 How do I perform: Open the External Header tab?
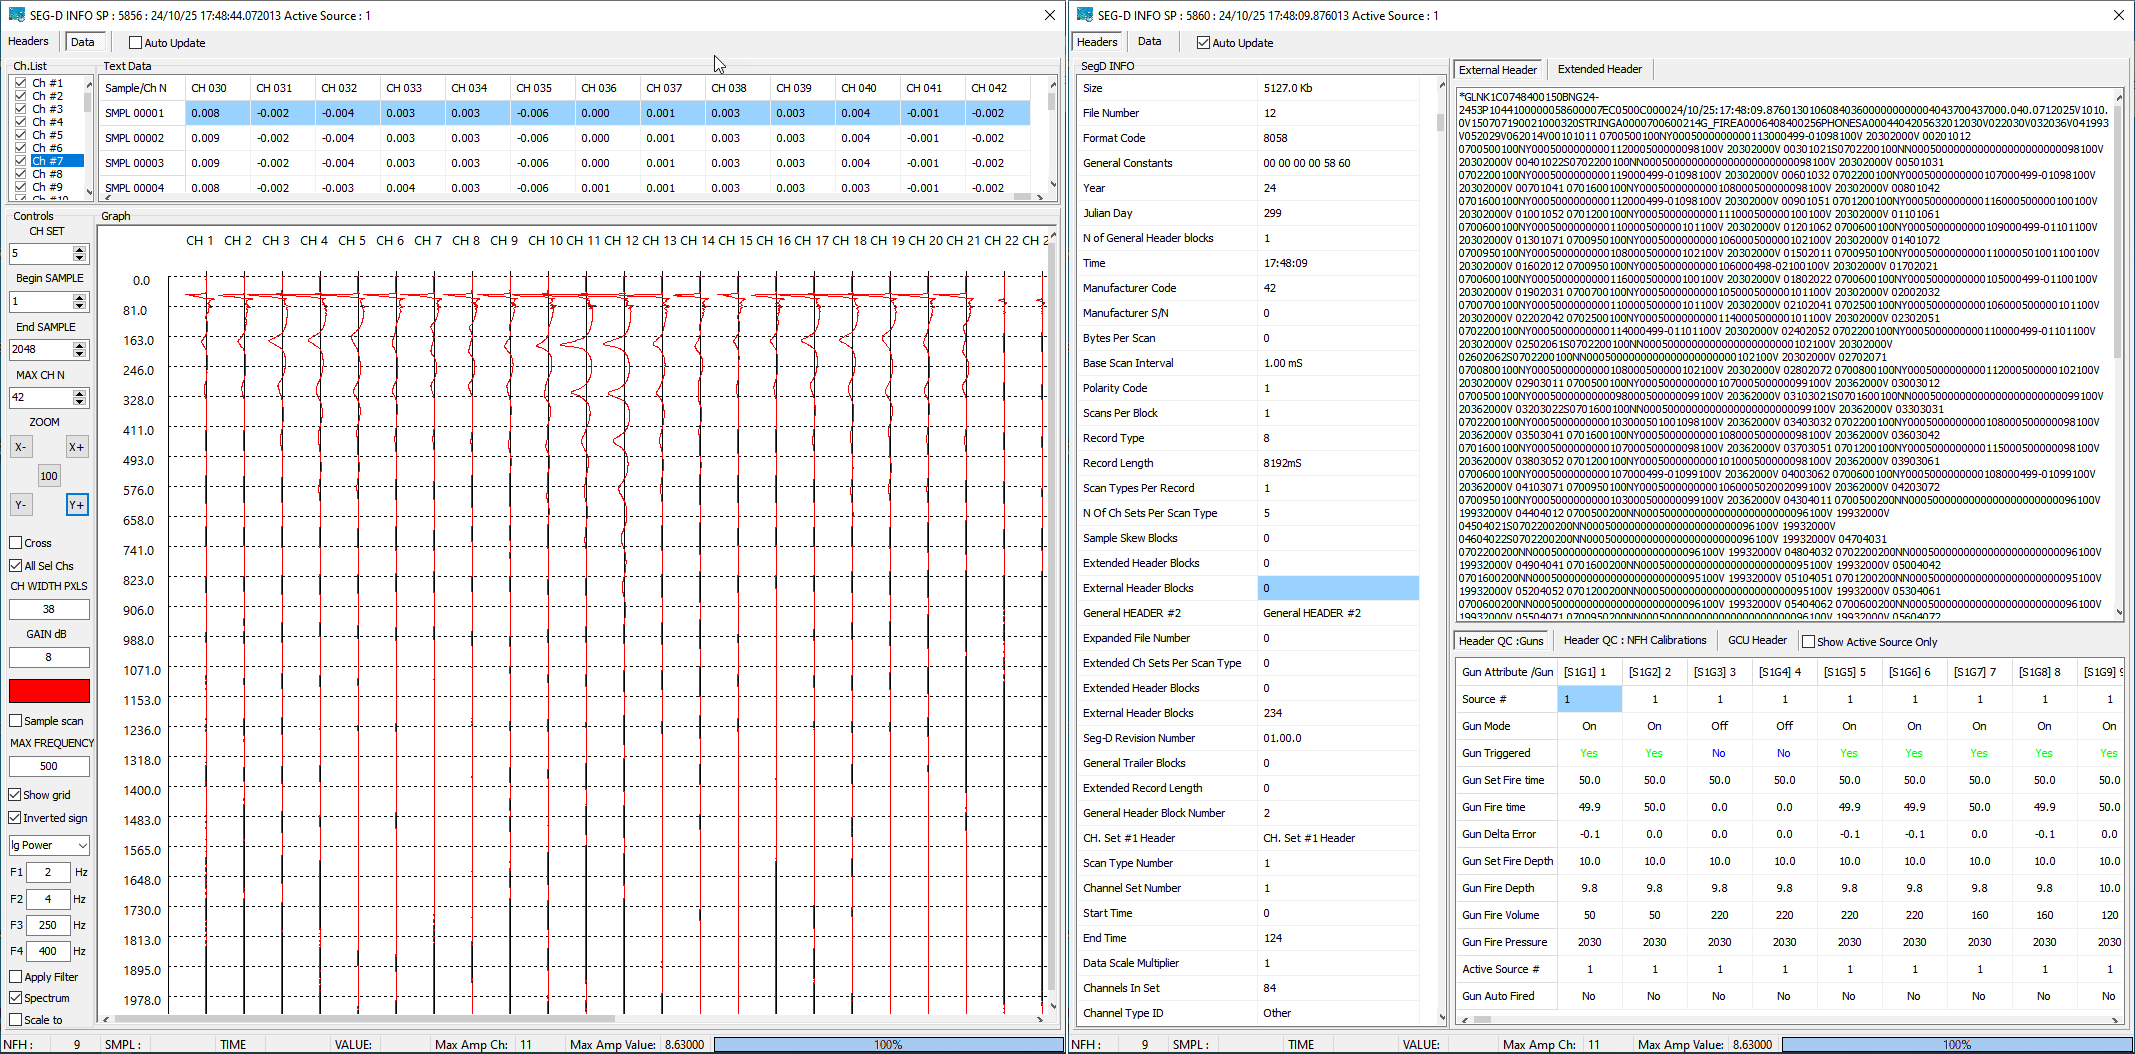[1497, 70]
